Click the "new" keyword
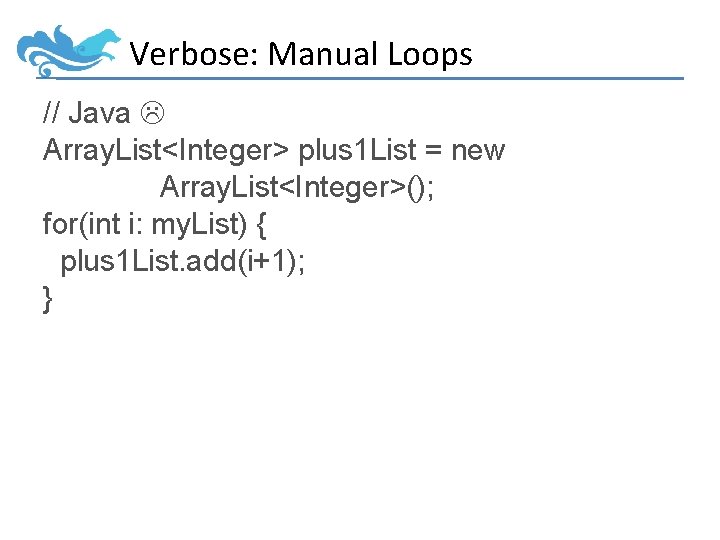The image size is (720, 540). (x=478, y=151)
